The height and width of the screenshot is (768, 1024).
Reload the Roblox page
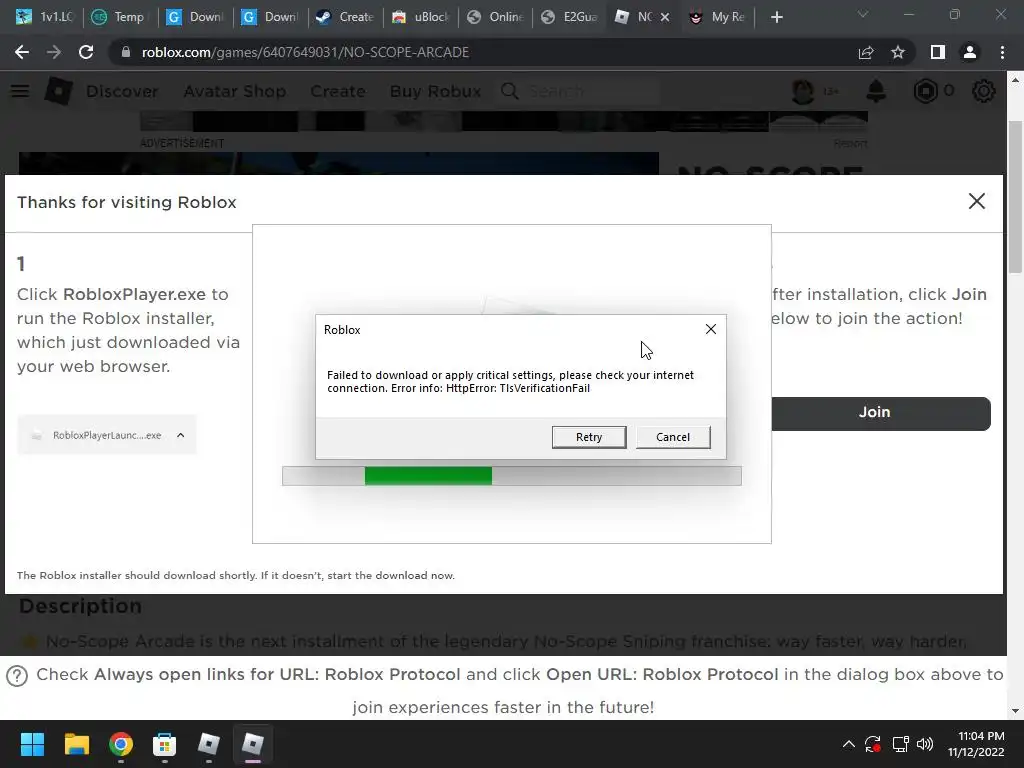pyautogui.click(x=86, y=52)
